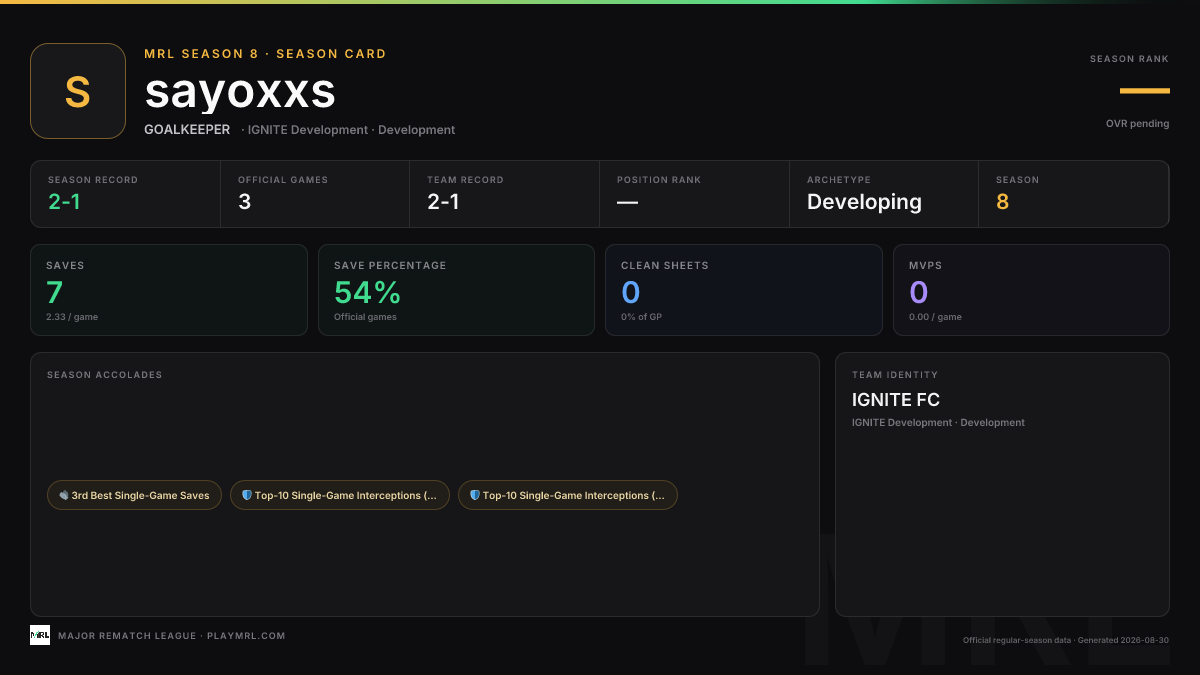Click the Clean Sheets value 0
1200x675 pixels.
point(631,292)
